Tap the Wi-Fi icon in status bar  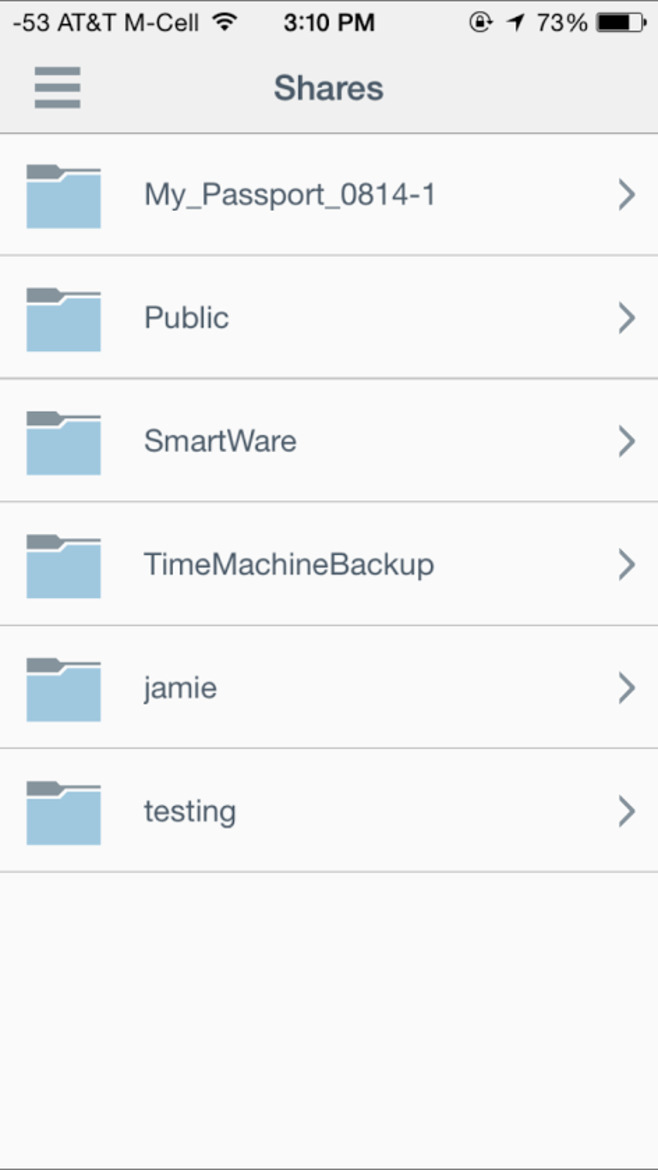[223, 22]
